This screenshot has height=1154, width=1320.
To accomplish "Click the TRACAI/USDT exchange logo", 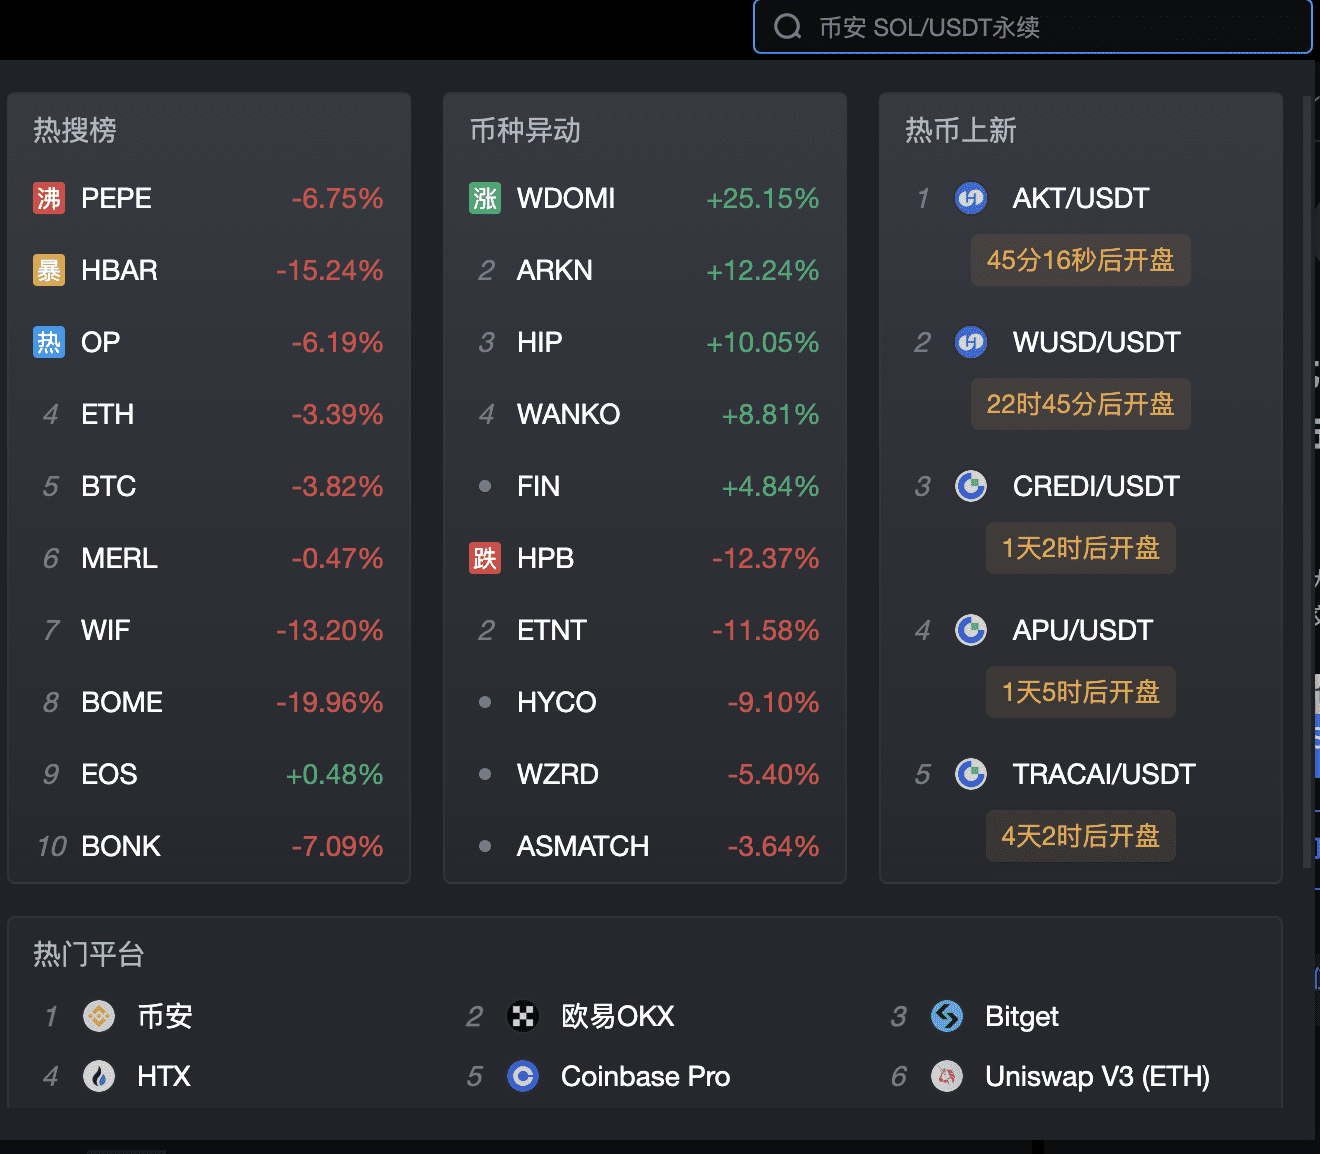I will point(971,774).
